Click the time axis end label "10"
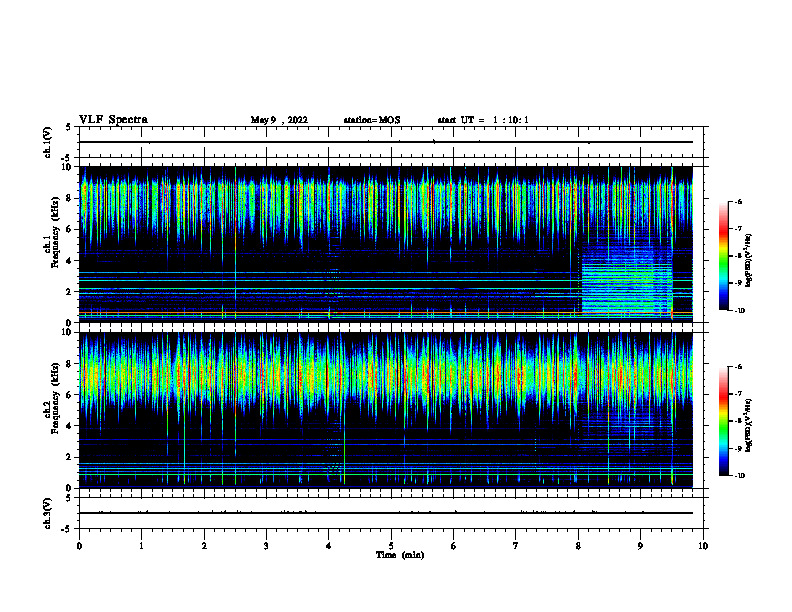Viewport: 792px width, 612px height. coord(703,546)
